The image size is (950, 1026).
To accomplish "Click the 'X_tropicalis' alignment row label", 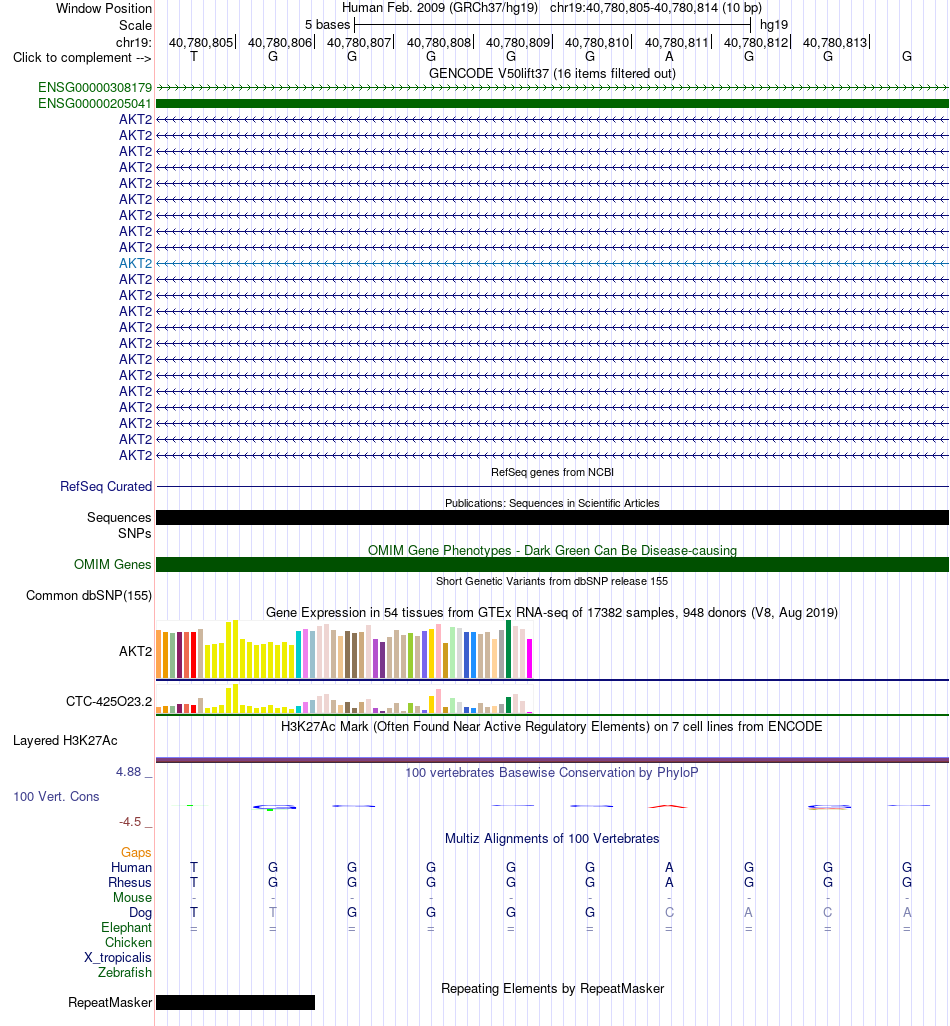I will click(x=118, y=958).
